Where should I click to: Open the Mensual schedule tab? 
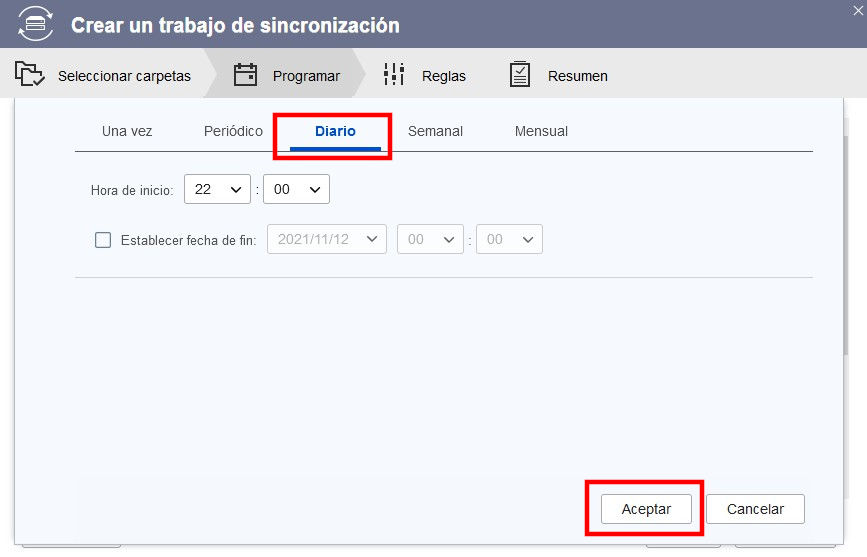pyautogui.click(x=541, y=131)
